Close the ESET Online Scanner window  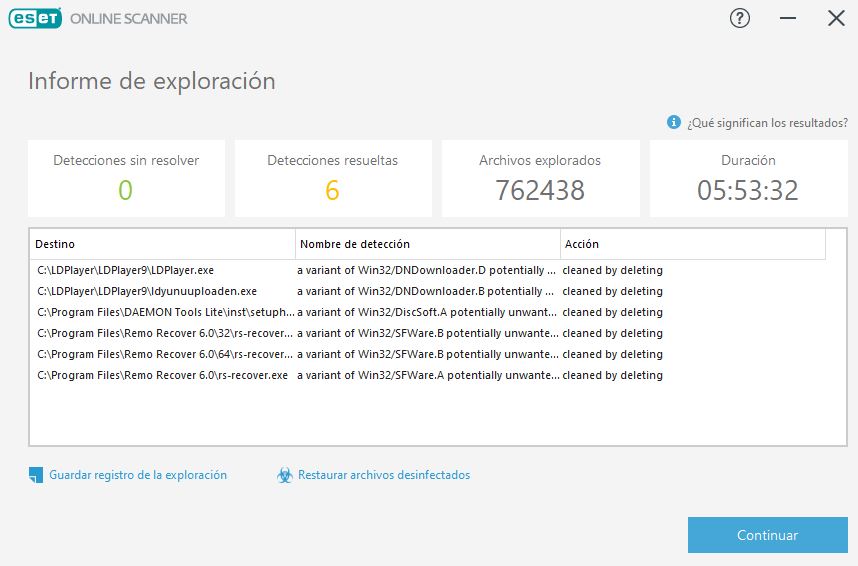pyautogui.click(x=836, y=18)
